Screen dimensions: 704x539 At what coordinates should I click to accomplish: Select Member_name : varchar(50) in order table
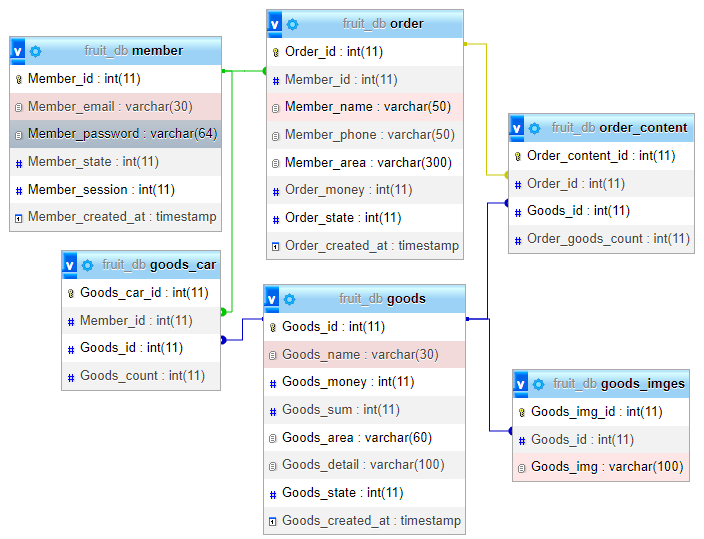click(x=365, y=107)
